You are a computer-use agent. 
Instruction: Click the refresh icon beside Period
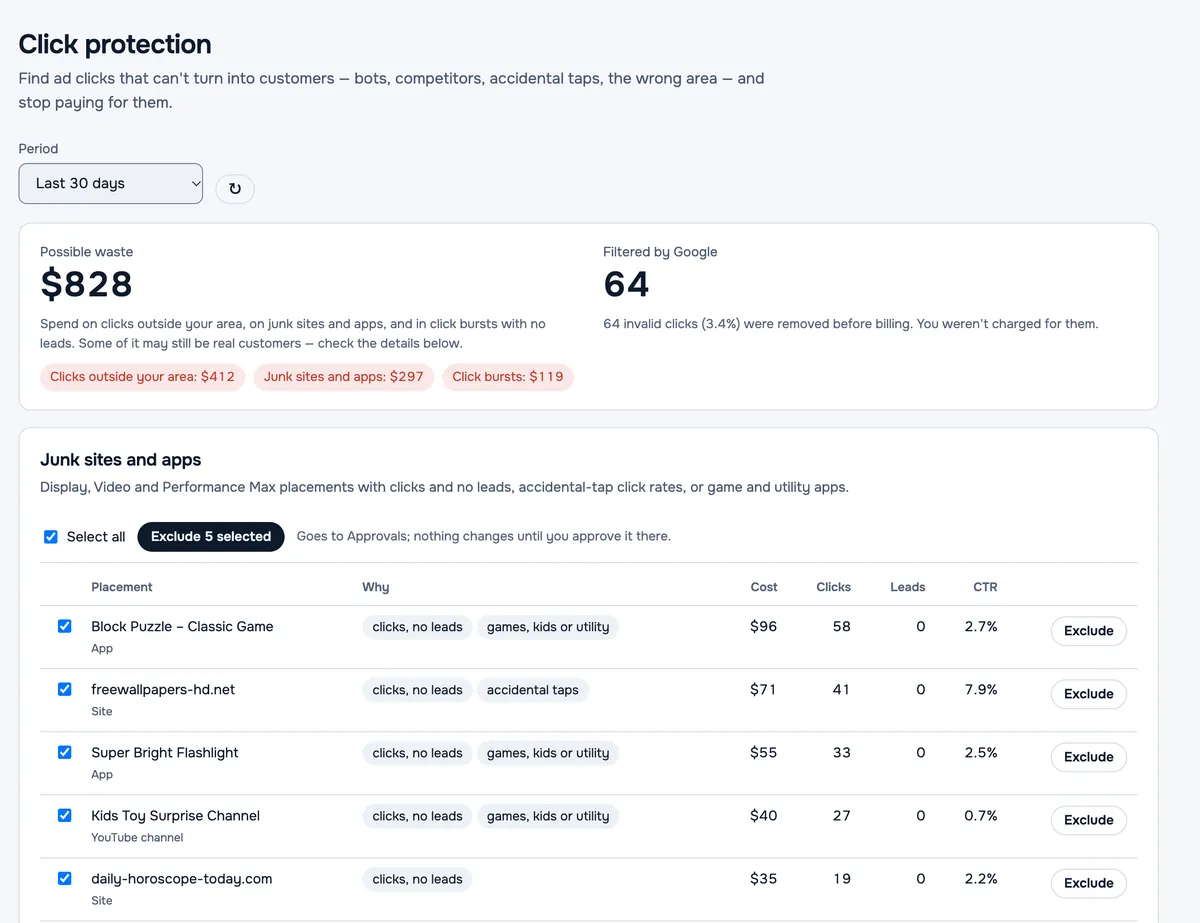[x=235, y=188]
